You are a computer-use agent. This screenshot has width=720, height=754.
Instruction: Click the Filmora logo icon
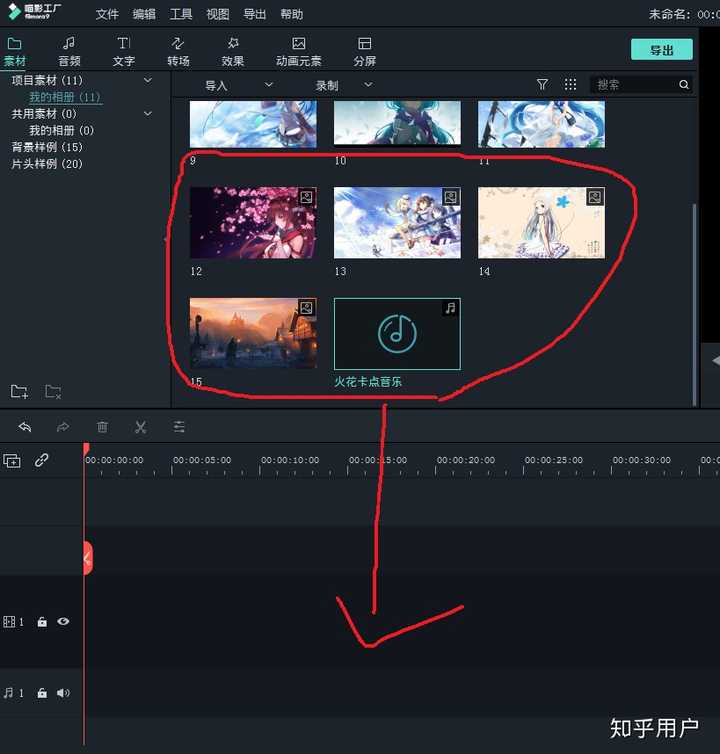click(15, 12)
